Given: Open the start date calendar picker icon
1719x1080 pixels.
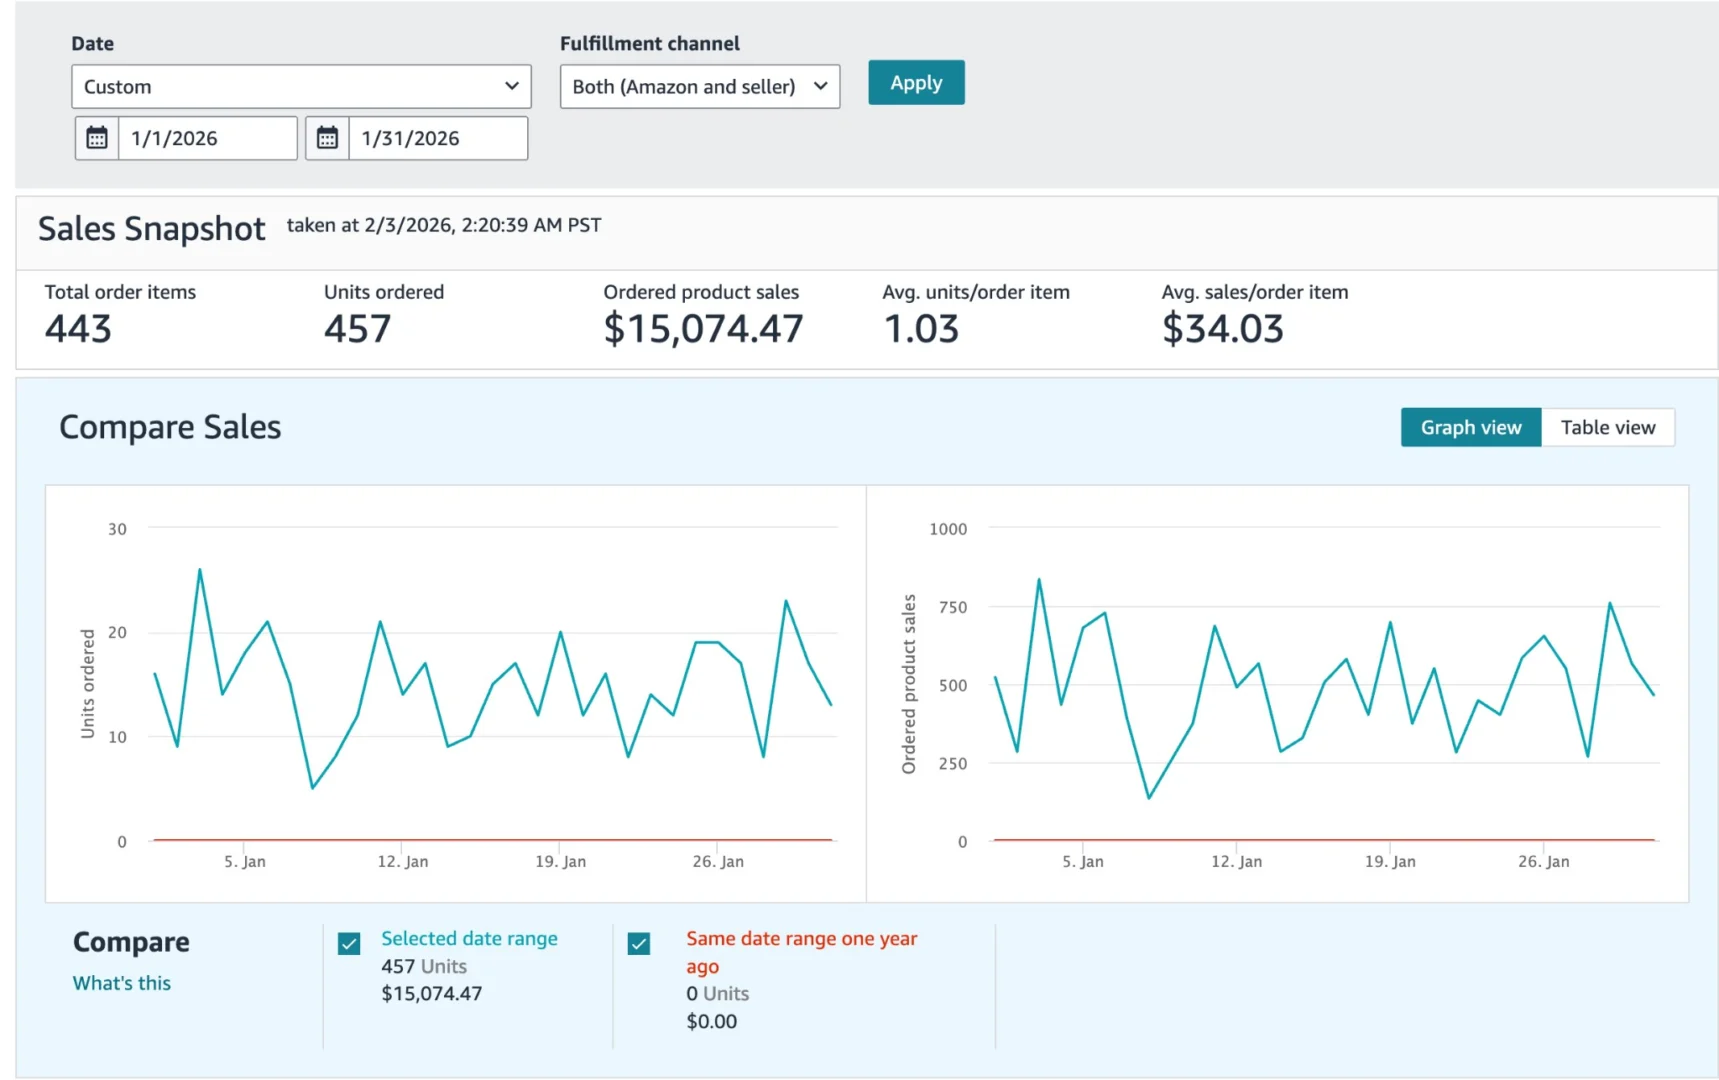Looking at the screenshot, I should [x=97, y=138].
